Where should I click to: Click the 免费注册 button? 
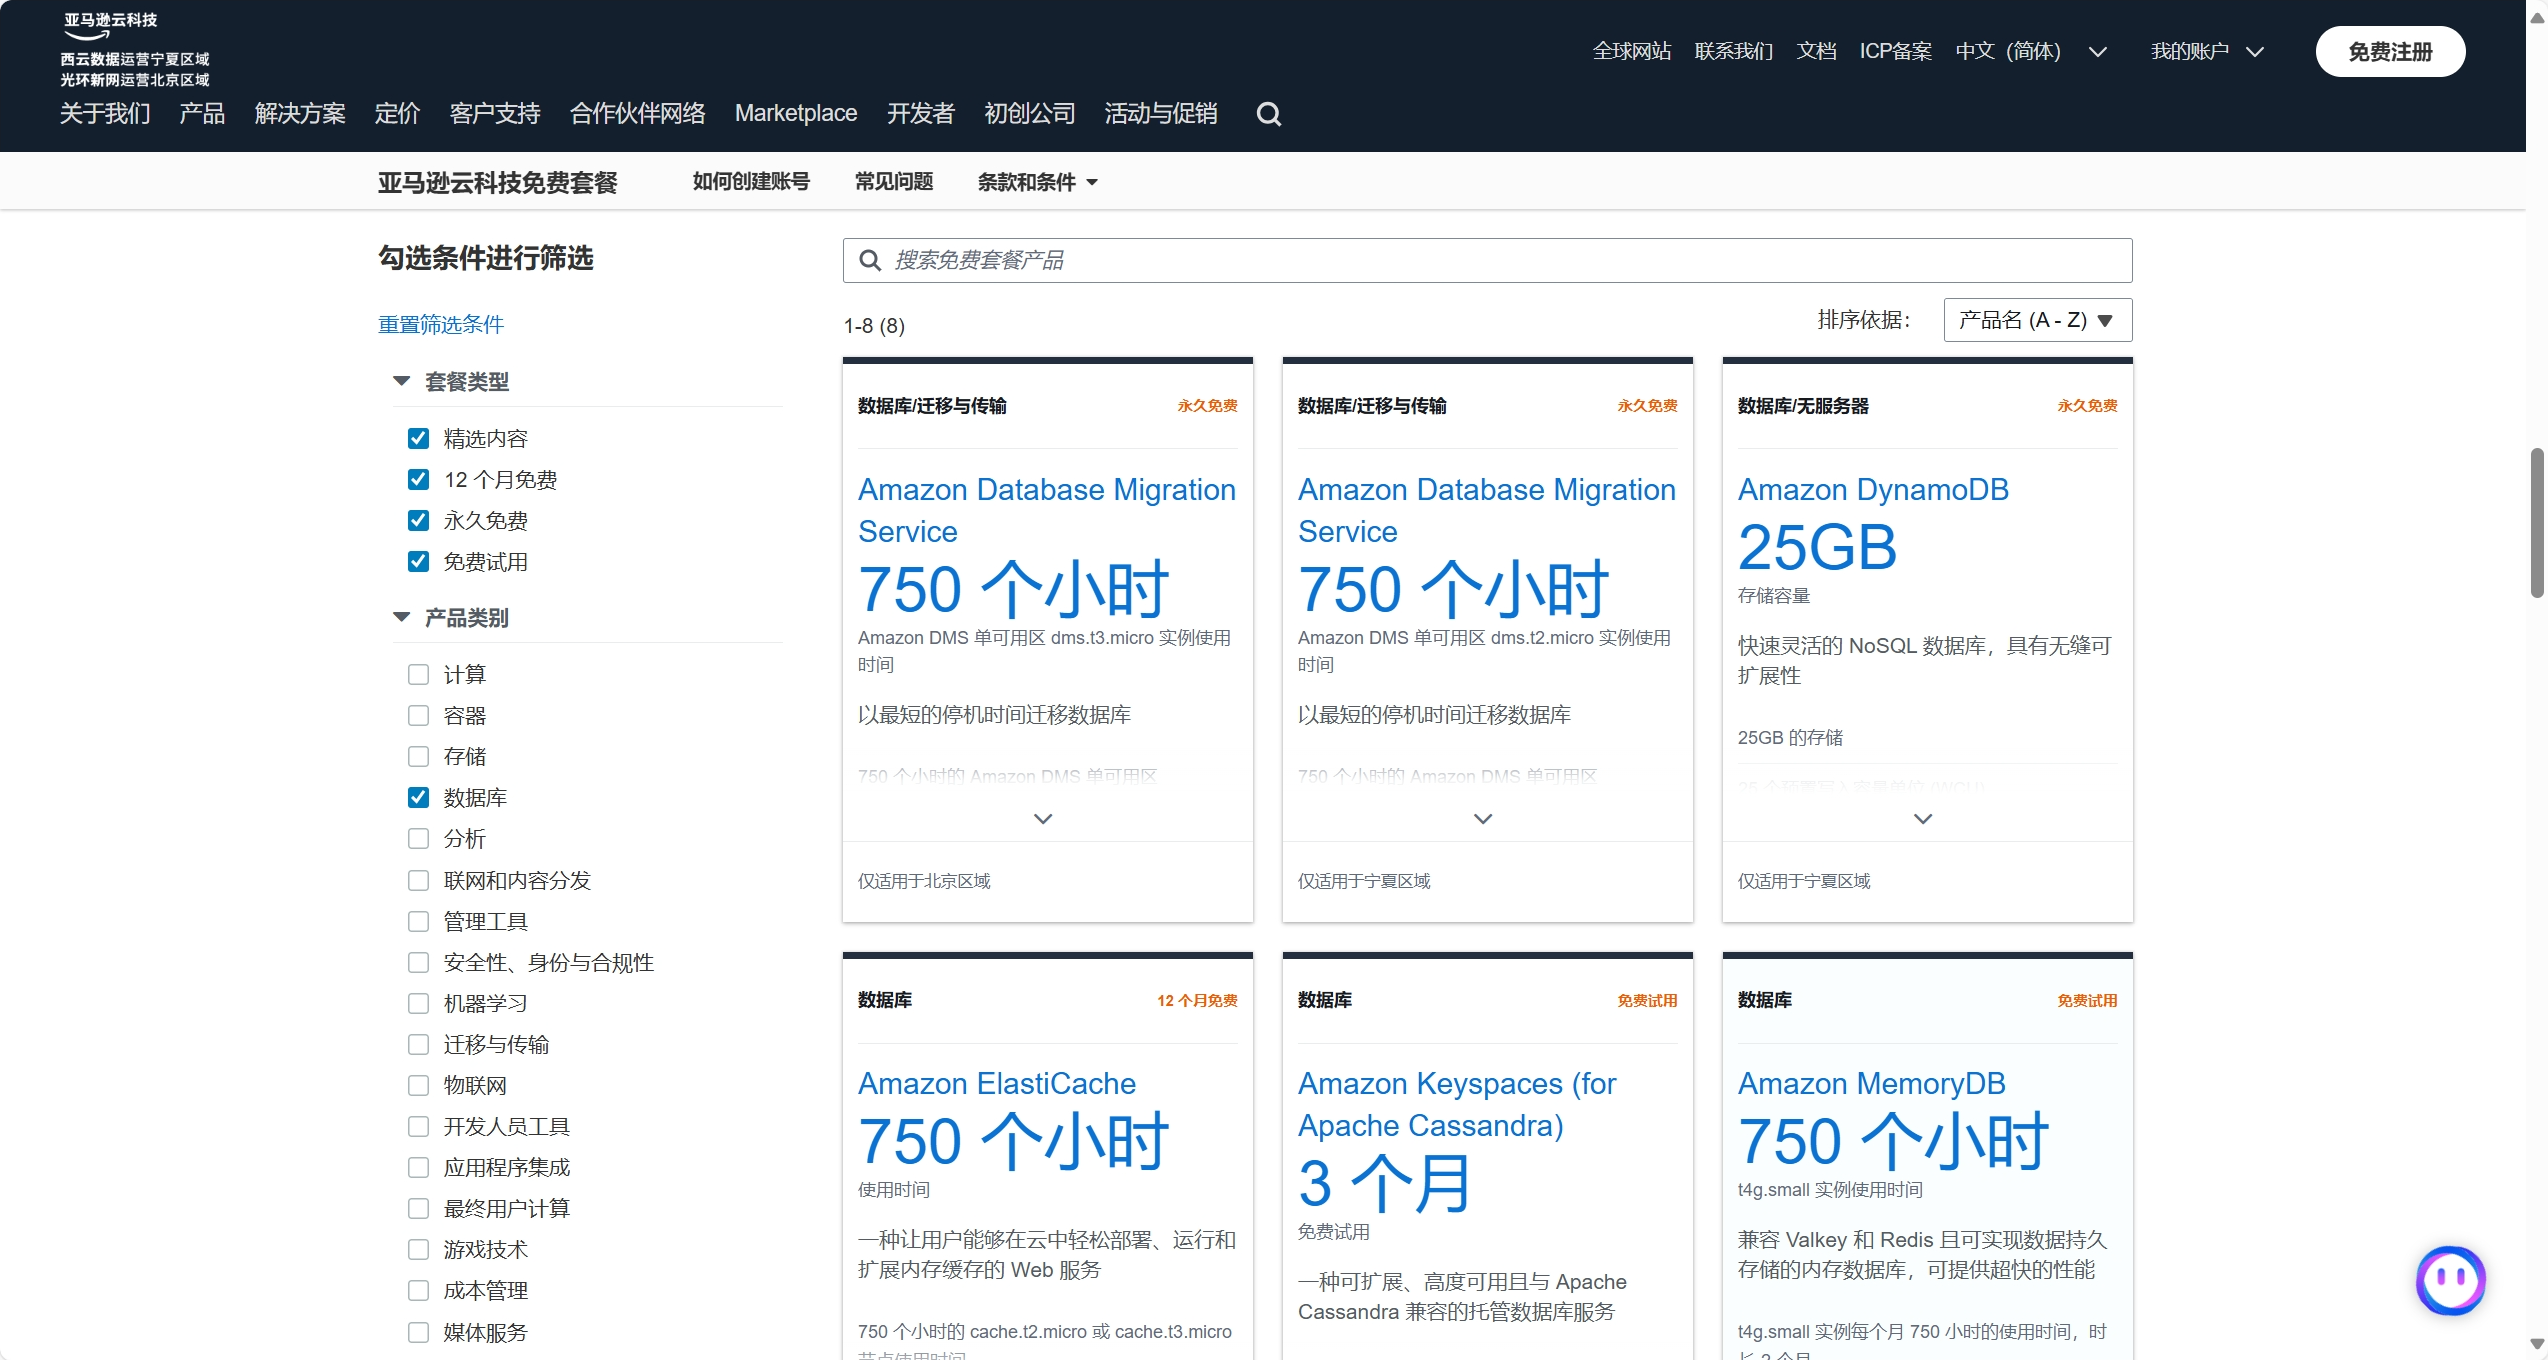click(2389, 52)
